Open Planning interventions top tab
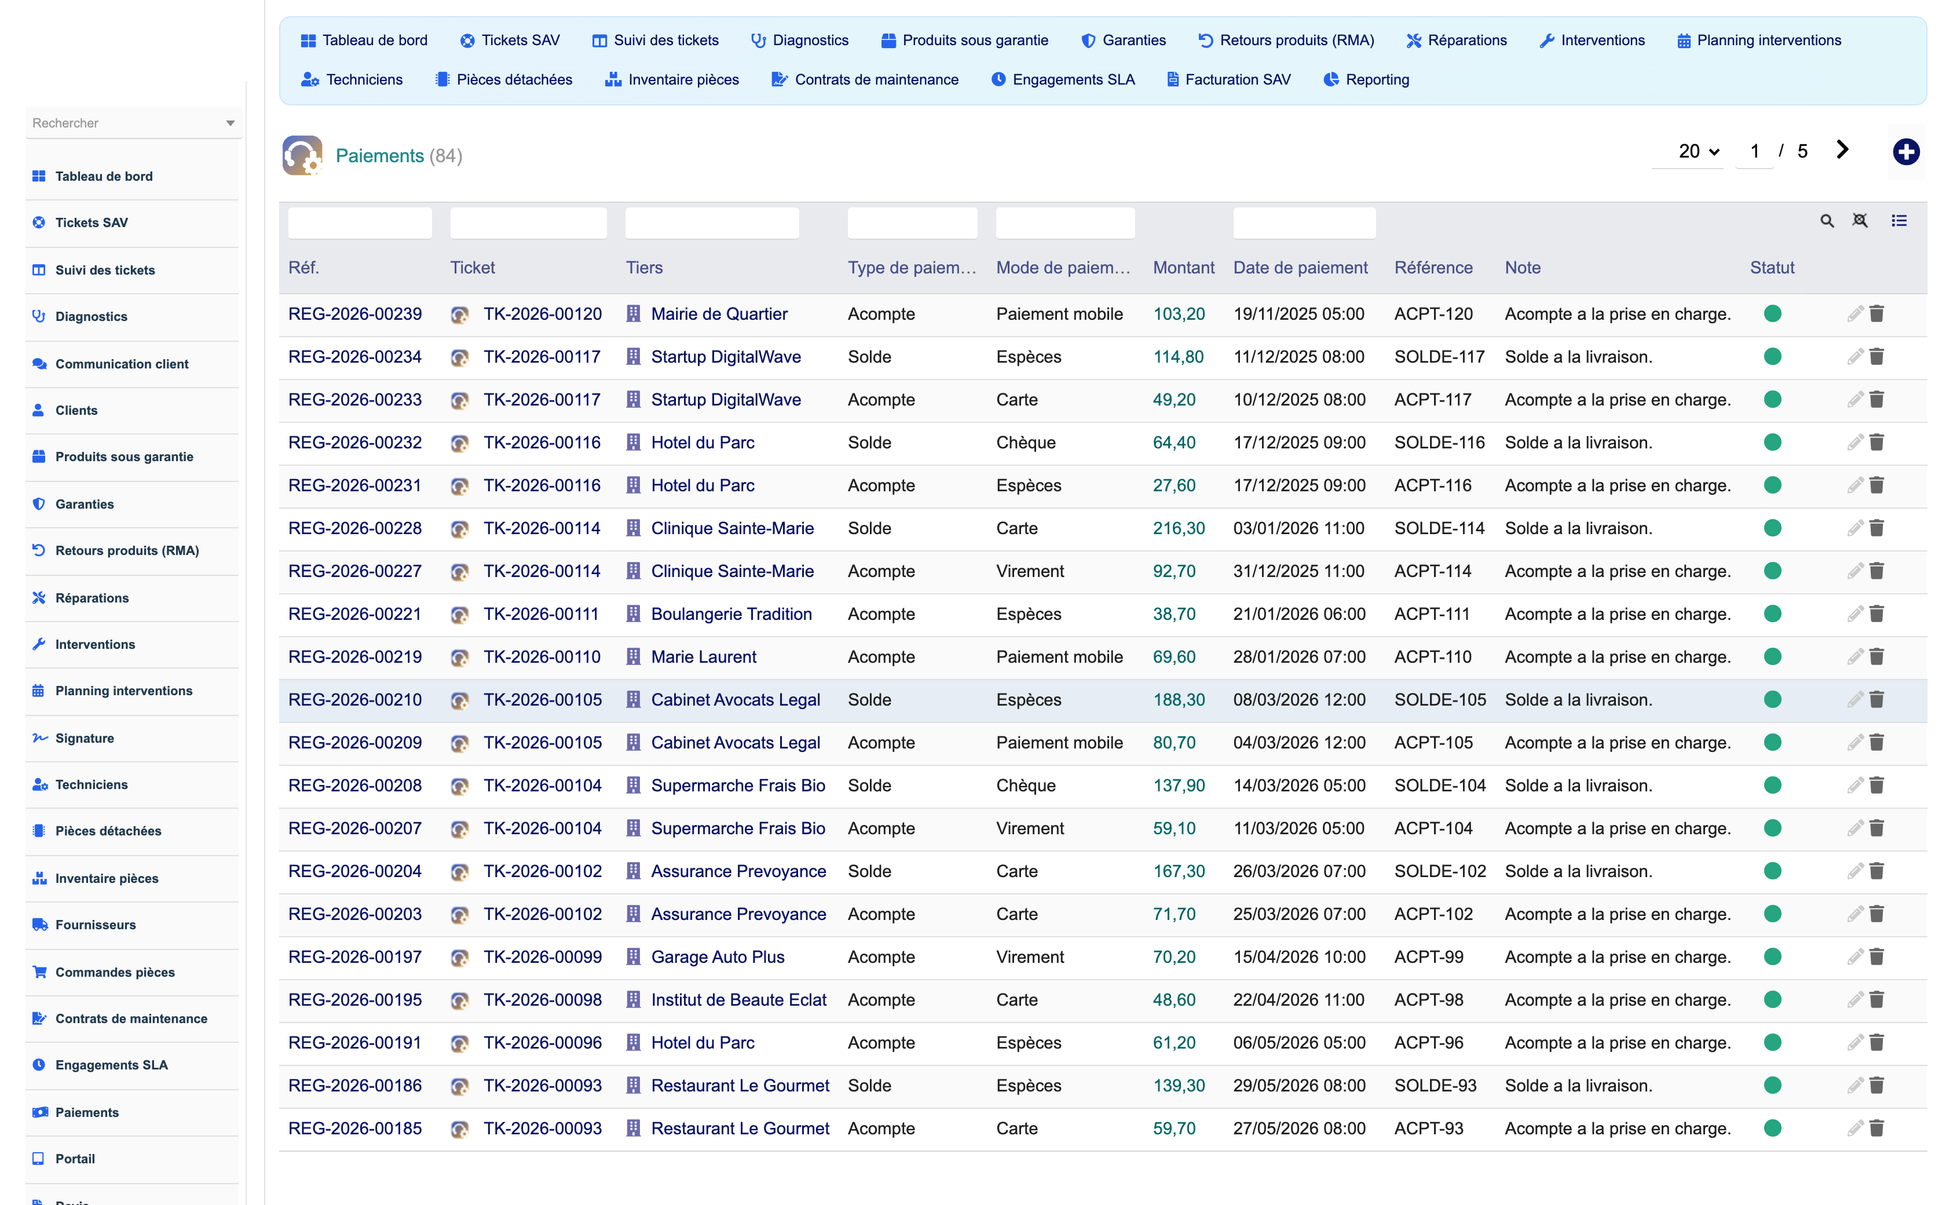This screenshot has height=1205, width=1946. tap(1759, 40)
